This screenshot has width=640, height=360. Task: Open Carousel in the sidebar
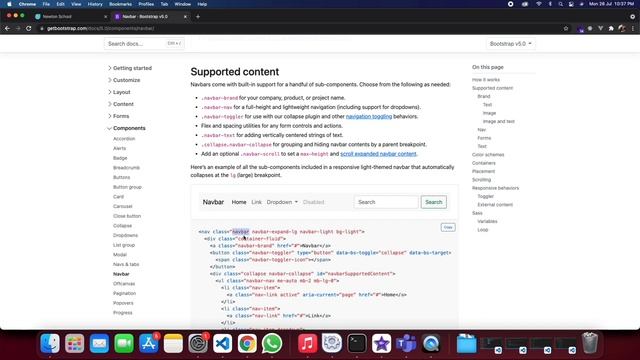tap(122, 207)
